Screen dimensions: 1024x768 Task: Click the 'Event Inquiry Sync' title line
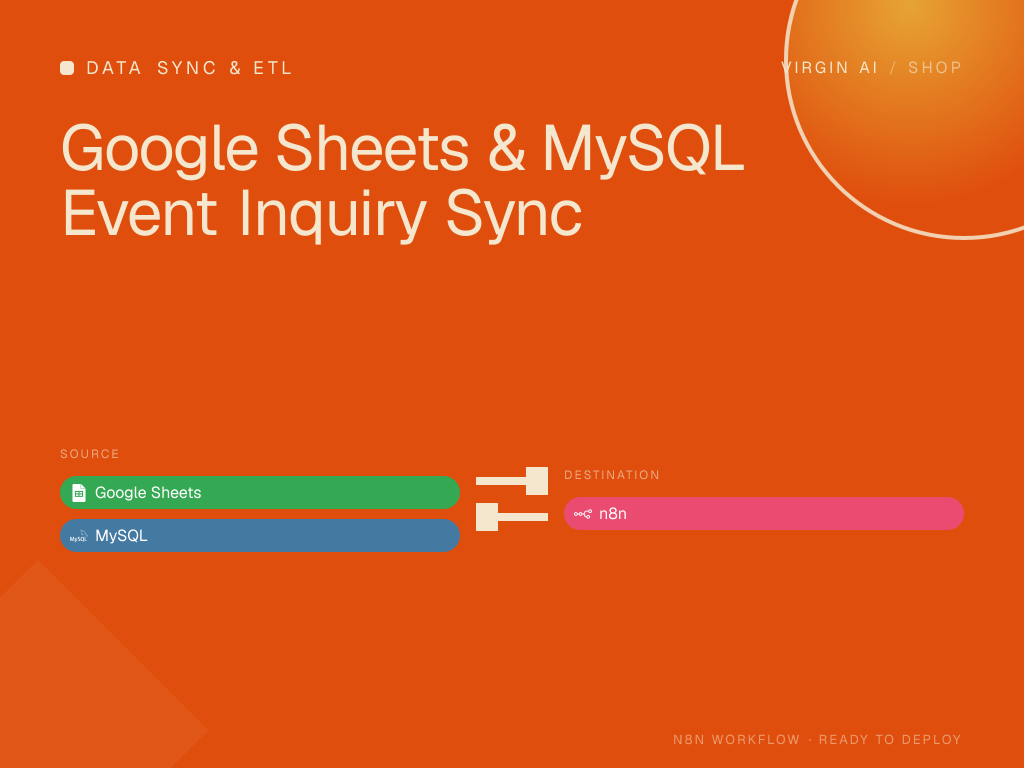pos(322,214)
